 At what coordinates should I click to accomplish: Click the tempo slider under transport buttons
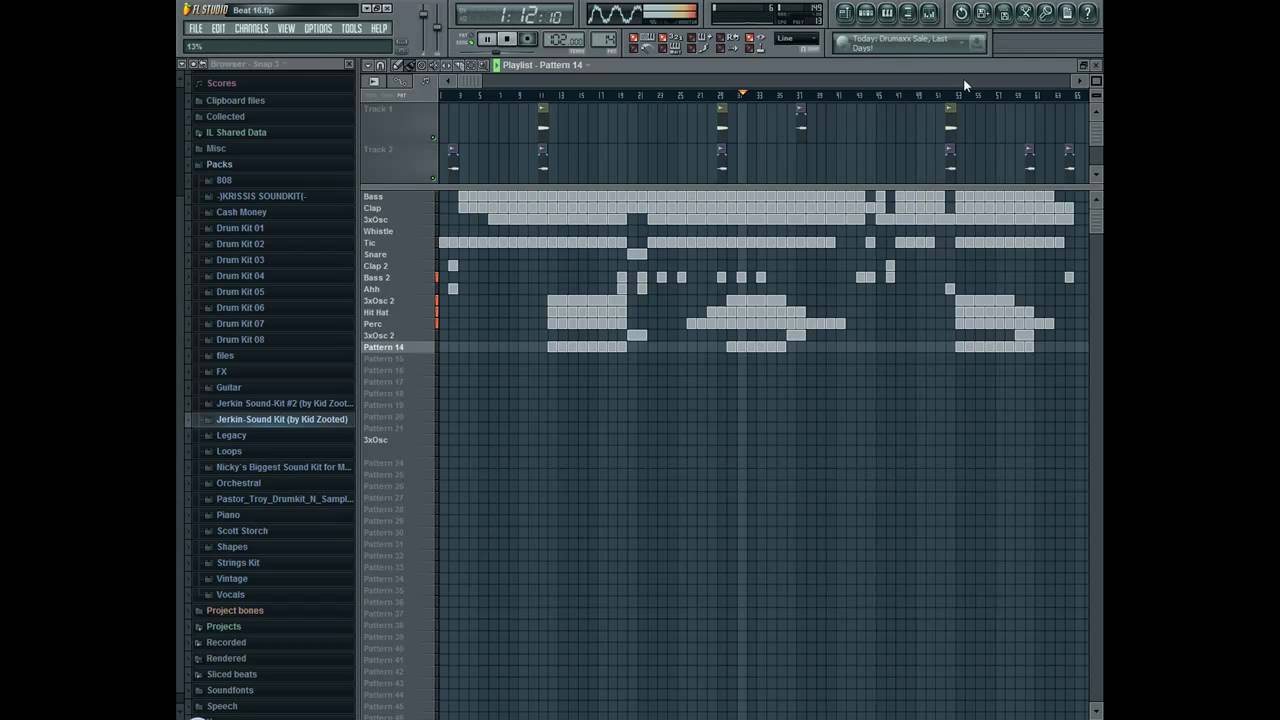point(496,52)
